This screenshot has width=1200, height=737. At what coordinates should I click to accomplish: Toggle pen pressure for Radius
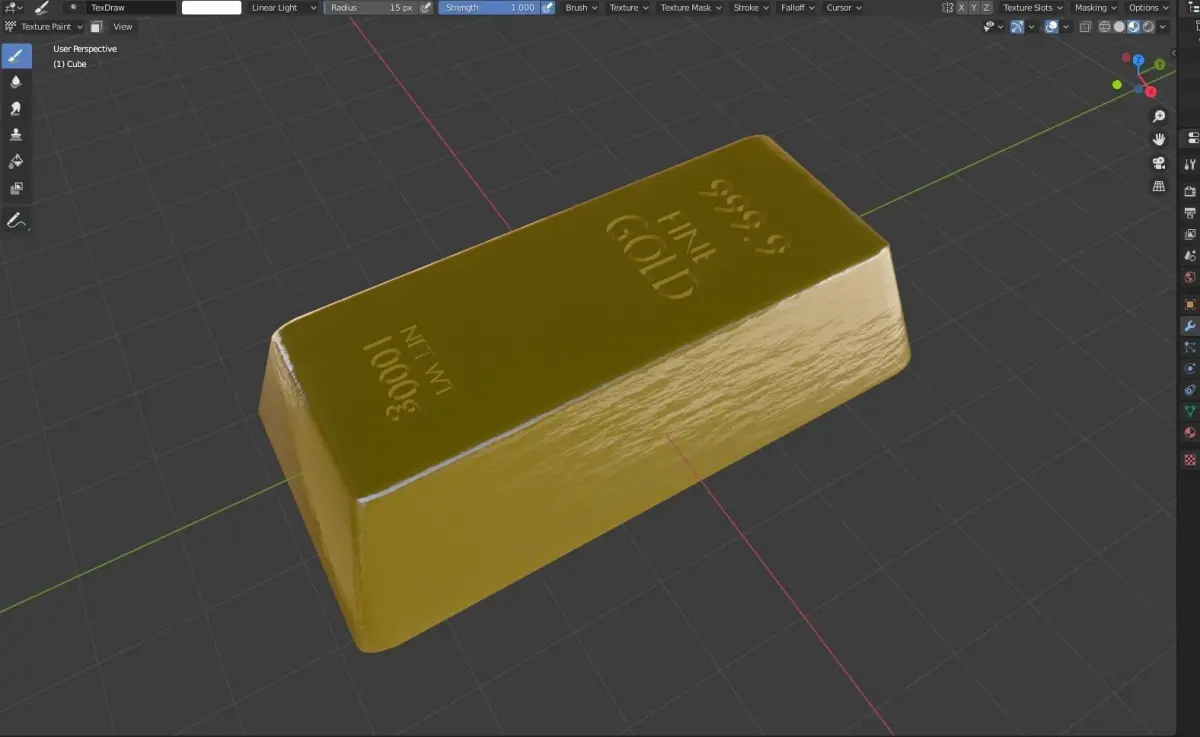(x=426, y=7)
